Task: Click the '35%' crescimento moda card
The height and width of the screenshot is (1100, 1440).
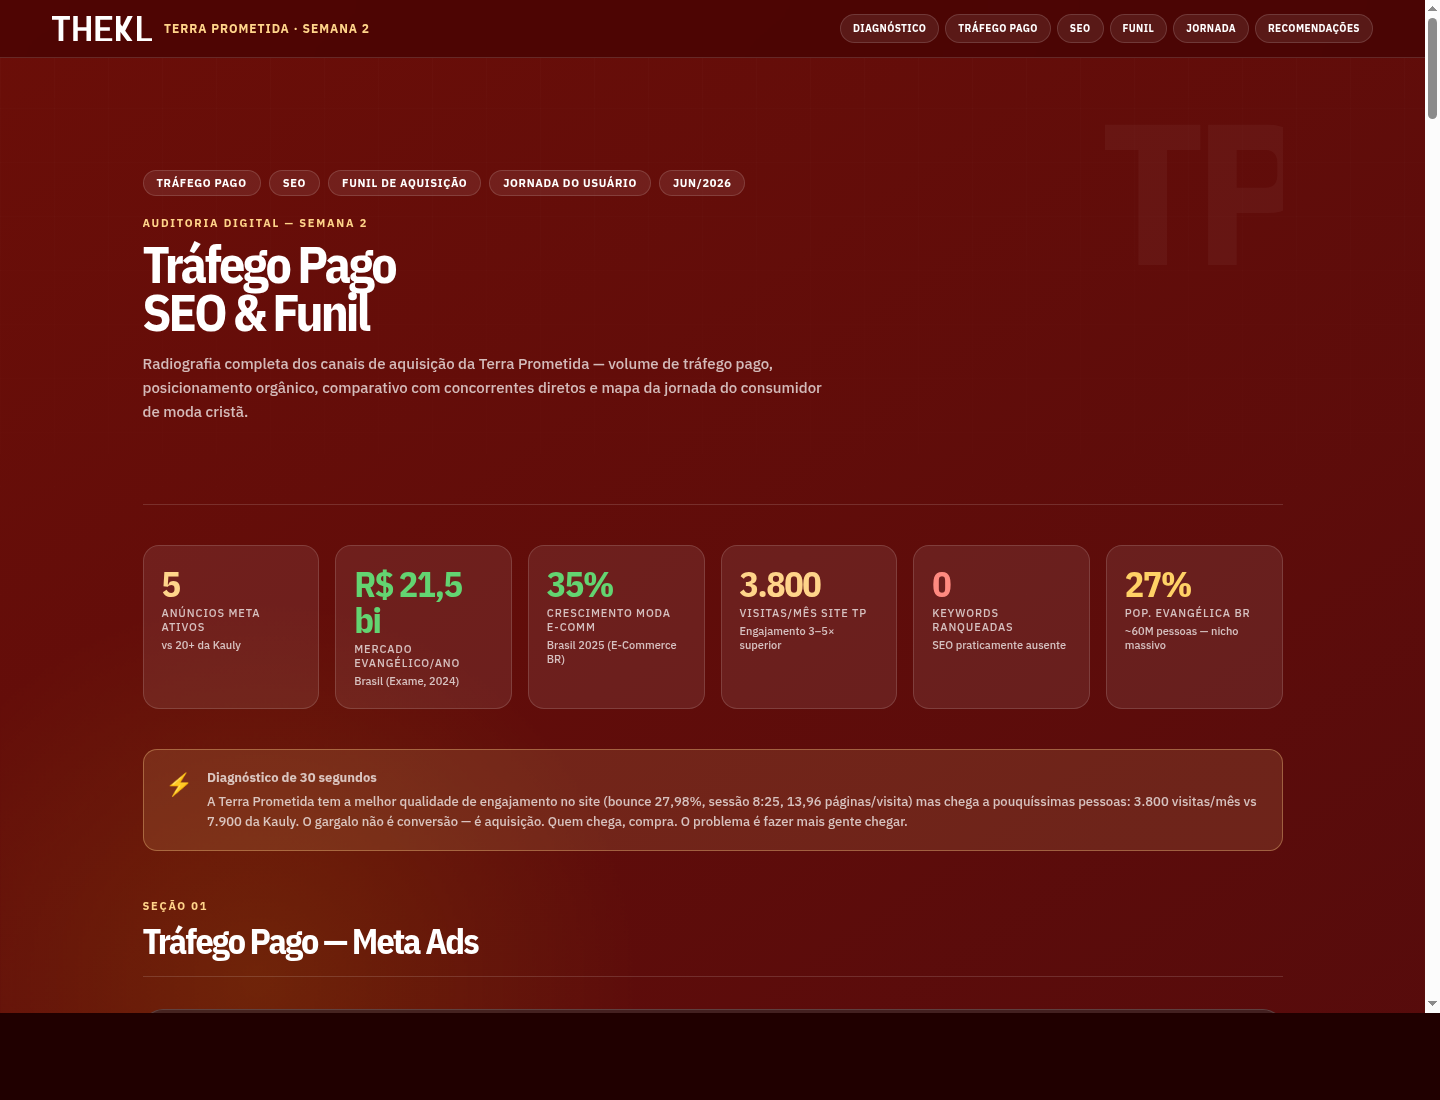Action: [x=616, y=627]
